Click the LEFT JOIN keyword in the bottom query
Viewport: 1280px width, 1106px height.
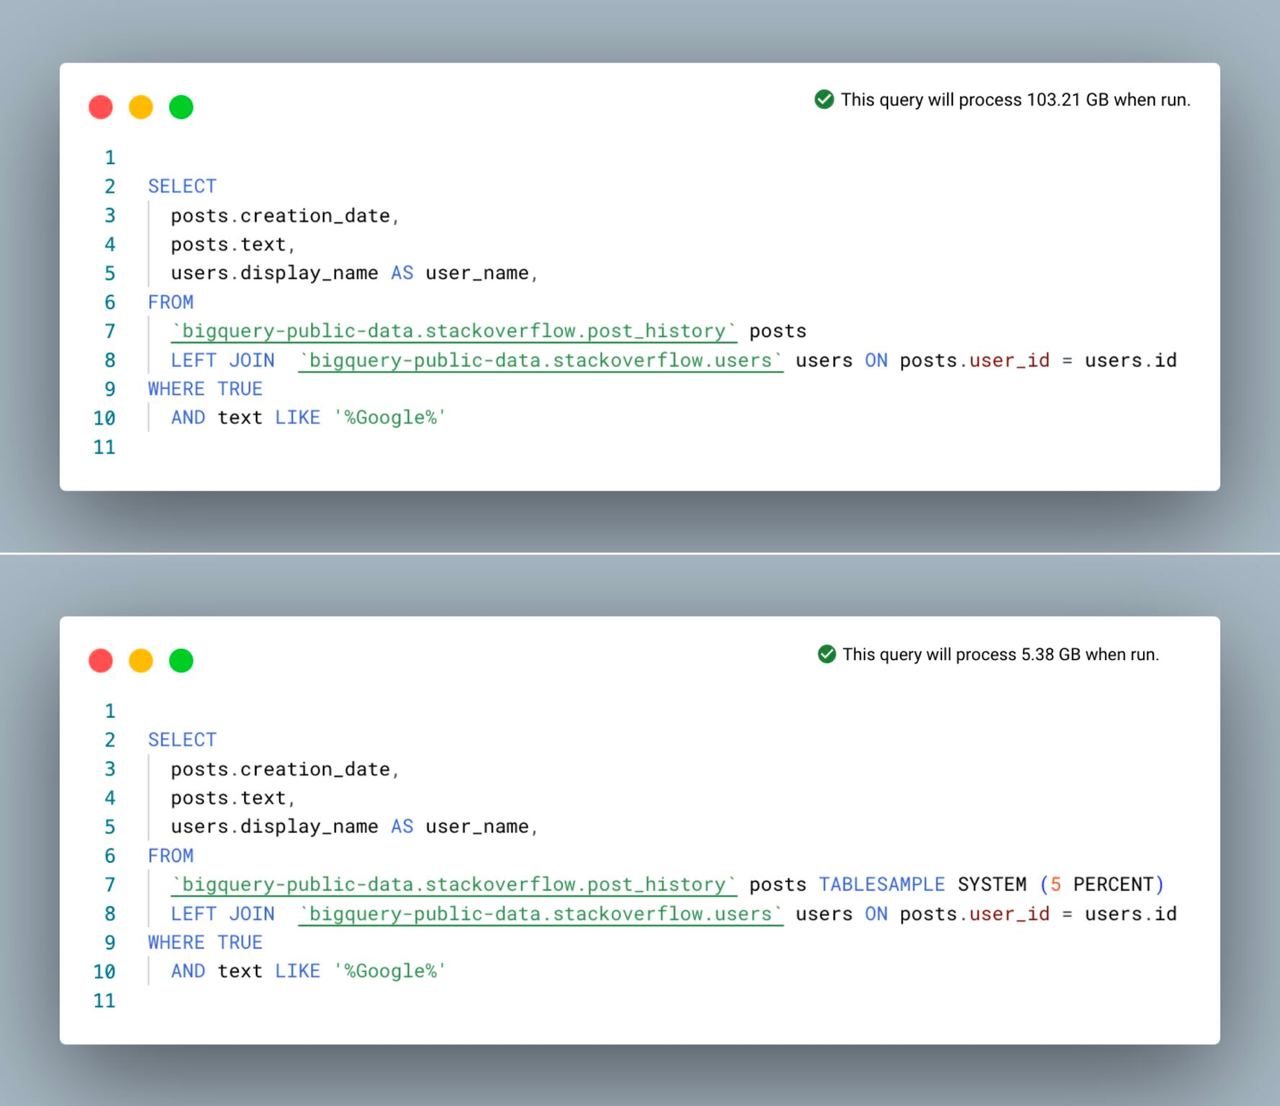click(222, 914)
